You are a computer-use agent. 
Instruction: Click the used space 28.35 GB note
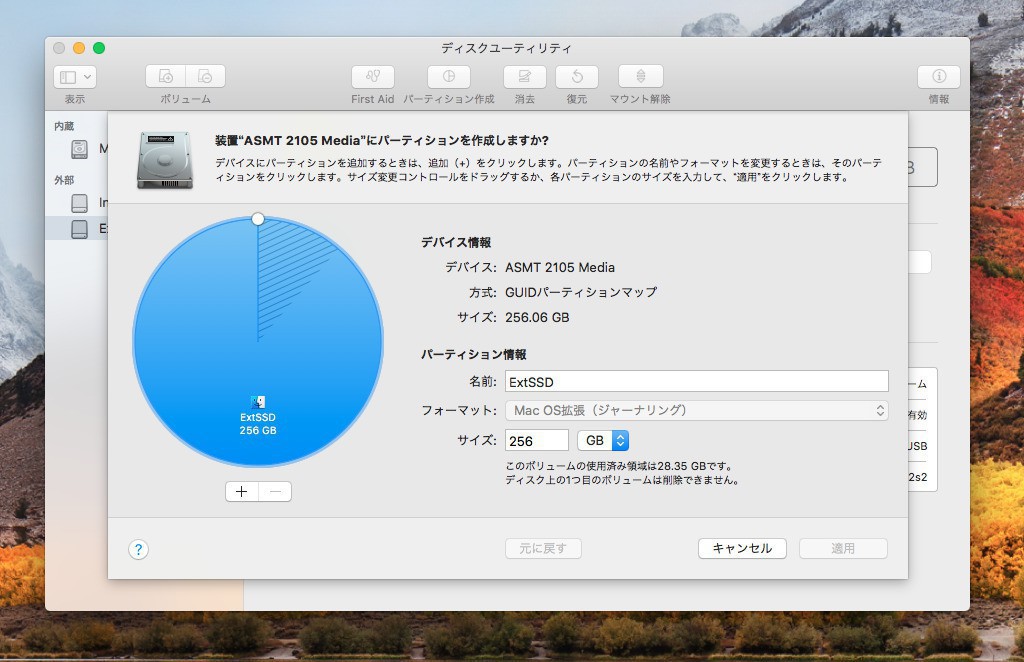(620, 466)
